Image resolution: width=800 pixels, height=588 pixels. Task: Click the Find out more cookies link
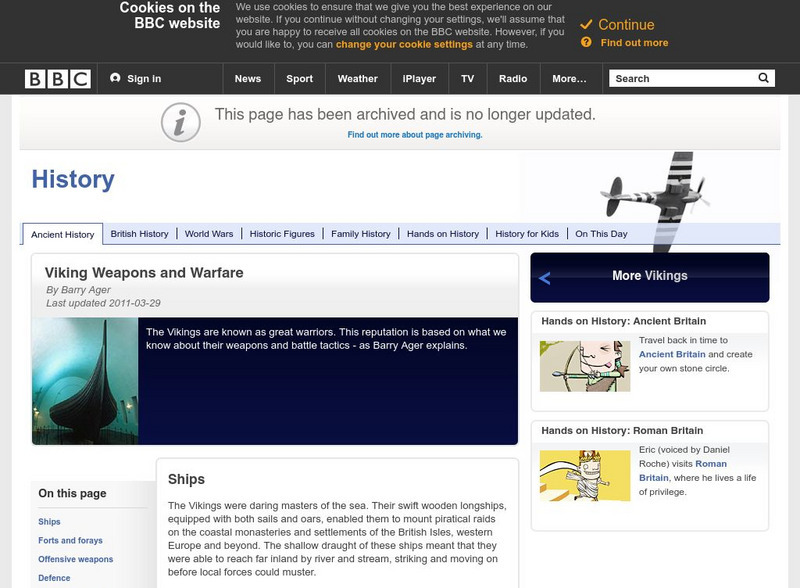coord(634,43)
